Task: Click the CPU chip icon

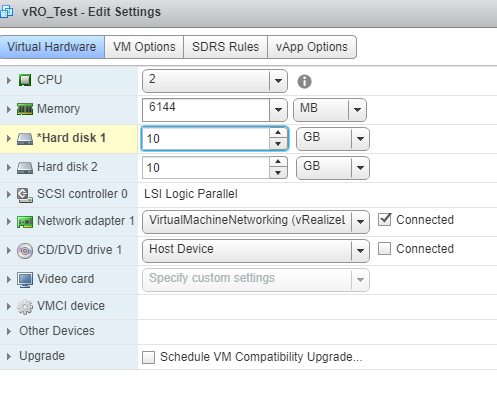Action: (25, 80)
